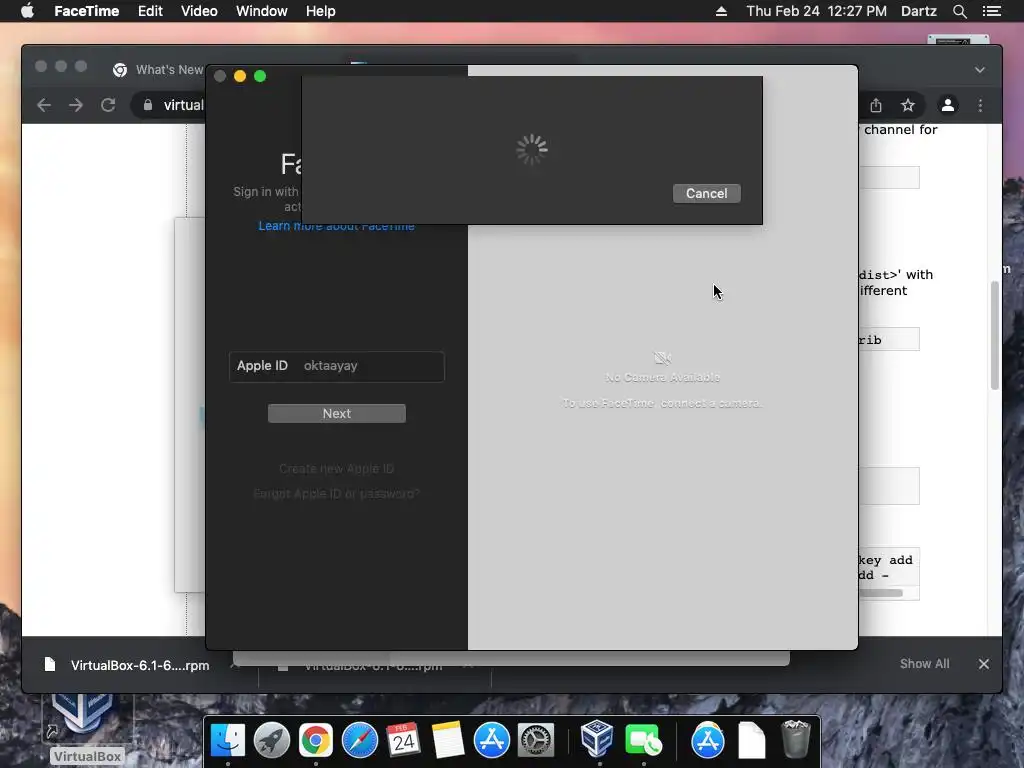Viewport: 1024px width, 768px height.
Task: Click Show All downloads in Chrome
Action: click(x=925, y=664)
